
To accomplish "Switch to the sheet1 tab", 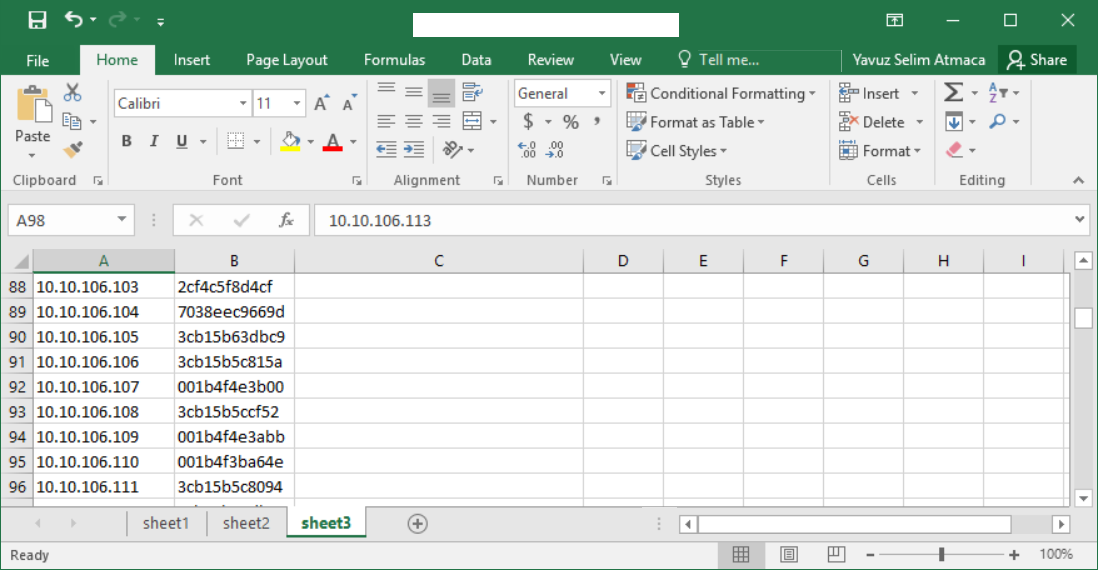I will tap(166, 523).
